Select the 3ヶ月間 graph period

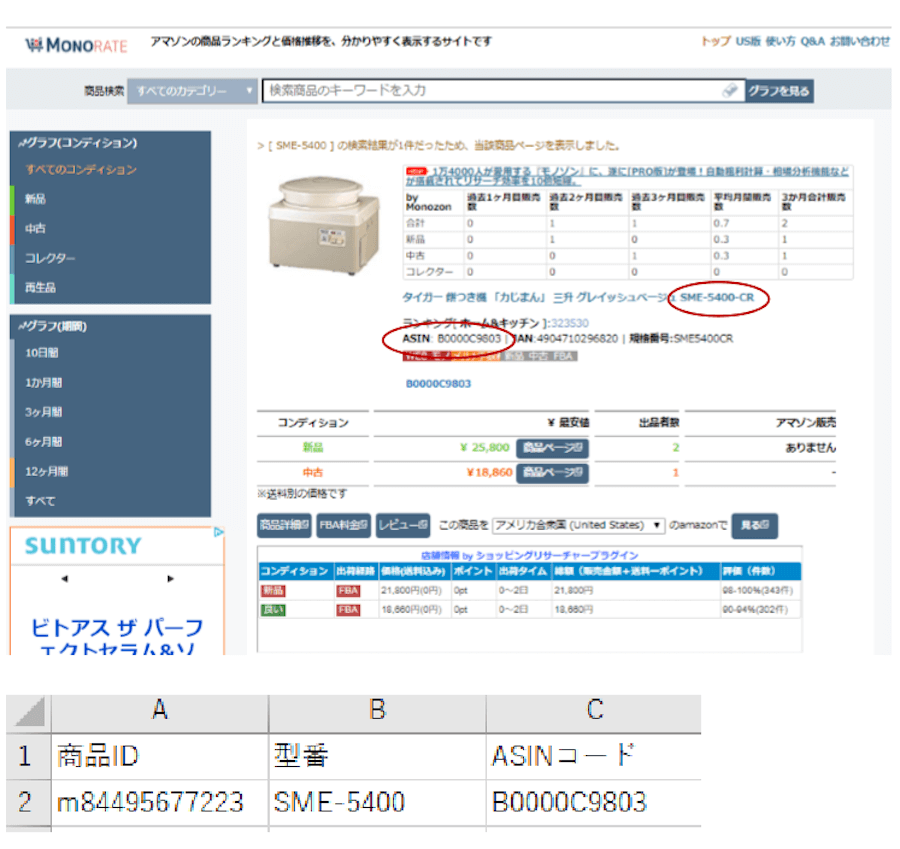pos(44,412)
